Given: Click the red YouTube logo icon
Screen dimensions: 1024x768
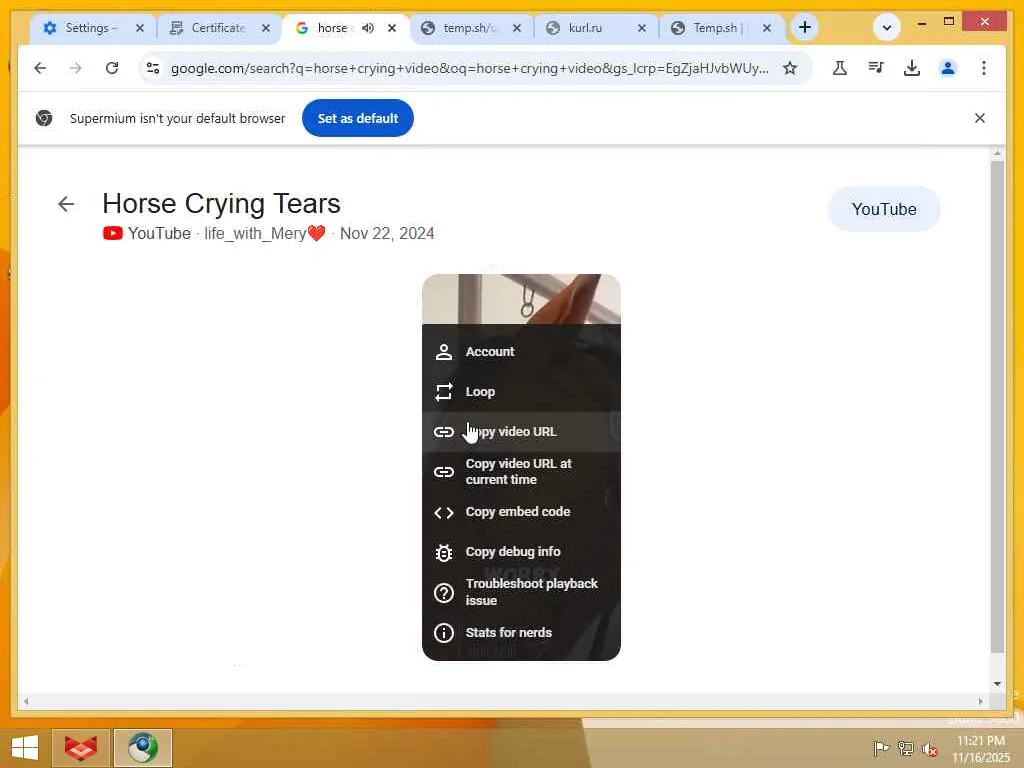Looking at the screenshot, I should pos(112,233).
